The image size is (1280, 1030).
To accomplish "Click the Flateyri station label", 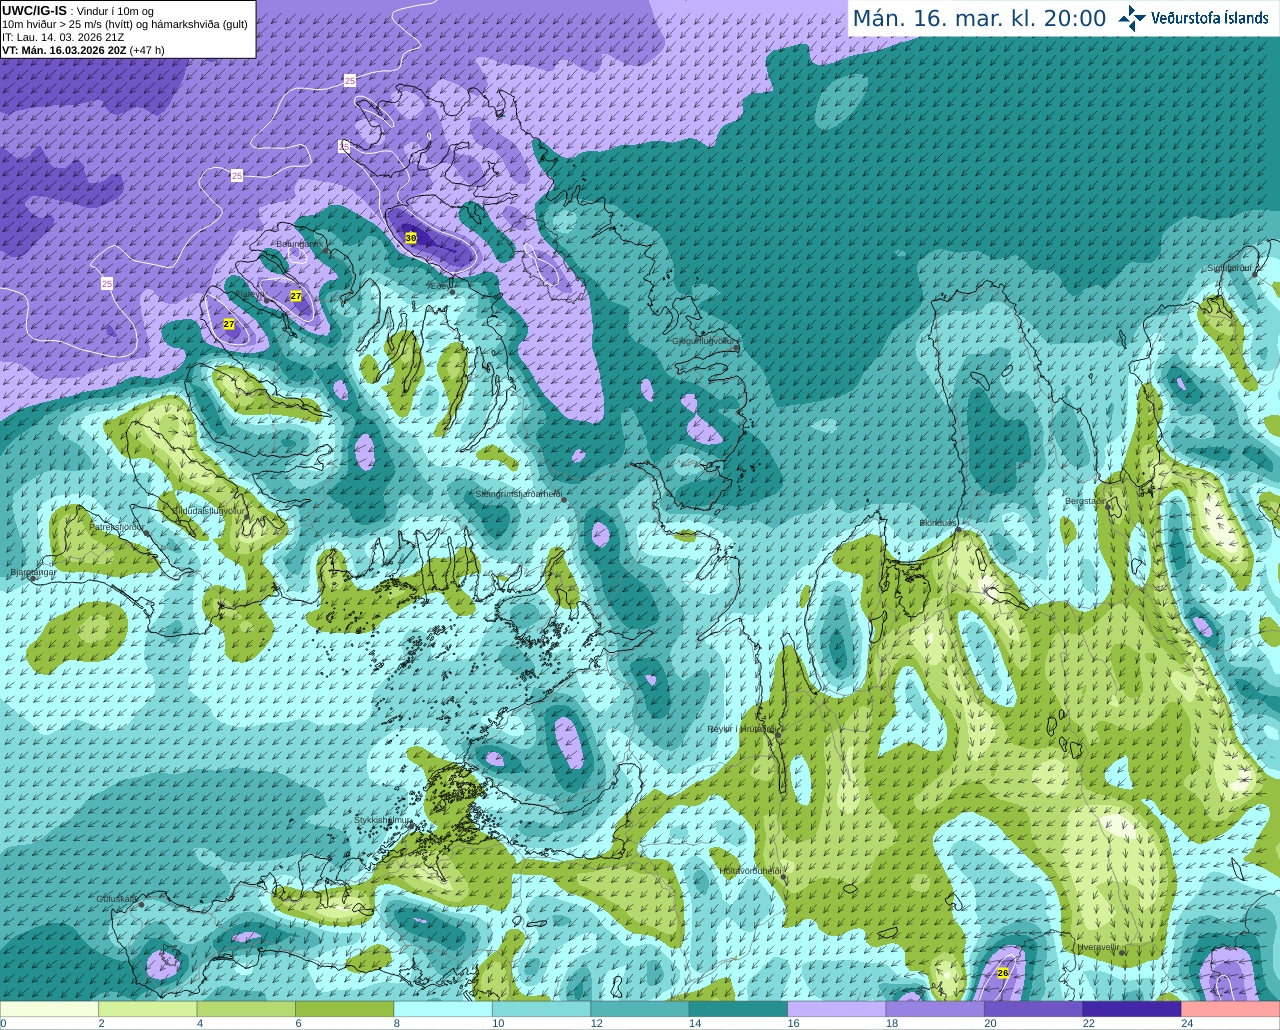I will [x=251, y=294].
